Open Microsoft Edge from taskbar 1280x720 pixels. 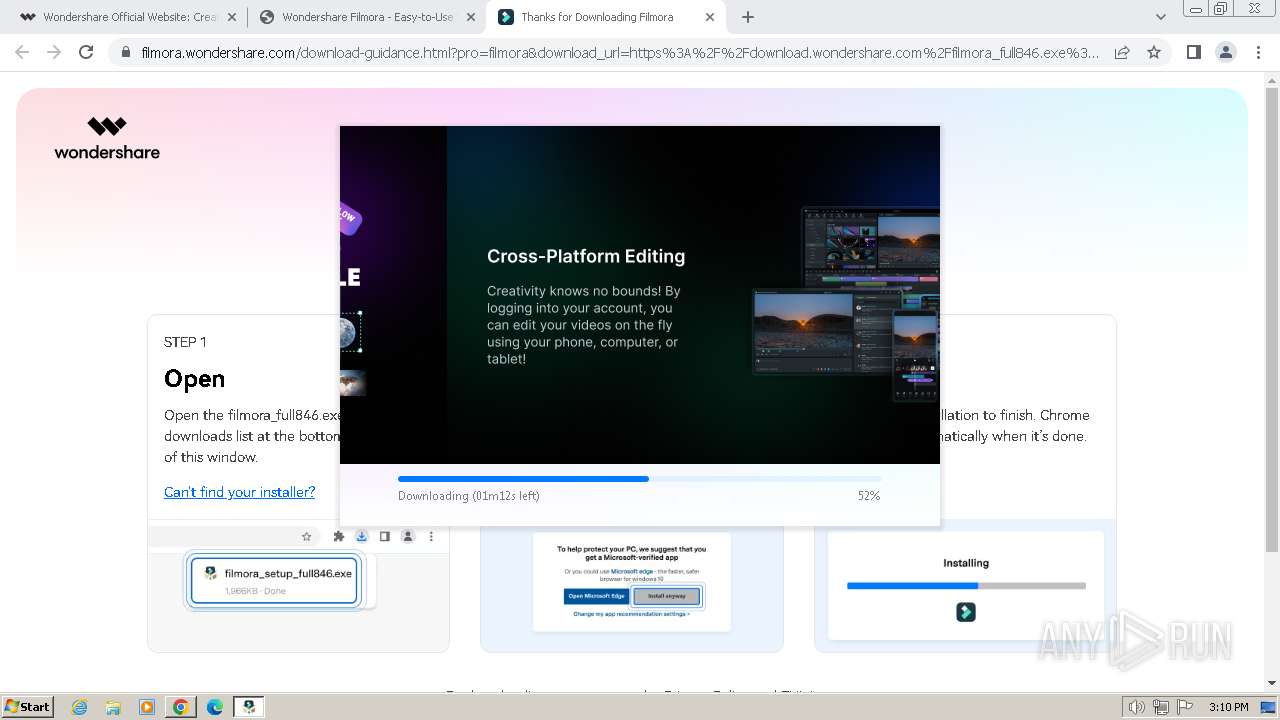click(x=215, y=706)
